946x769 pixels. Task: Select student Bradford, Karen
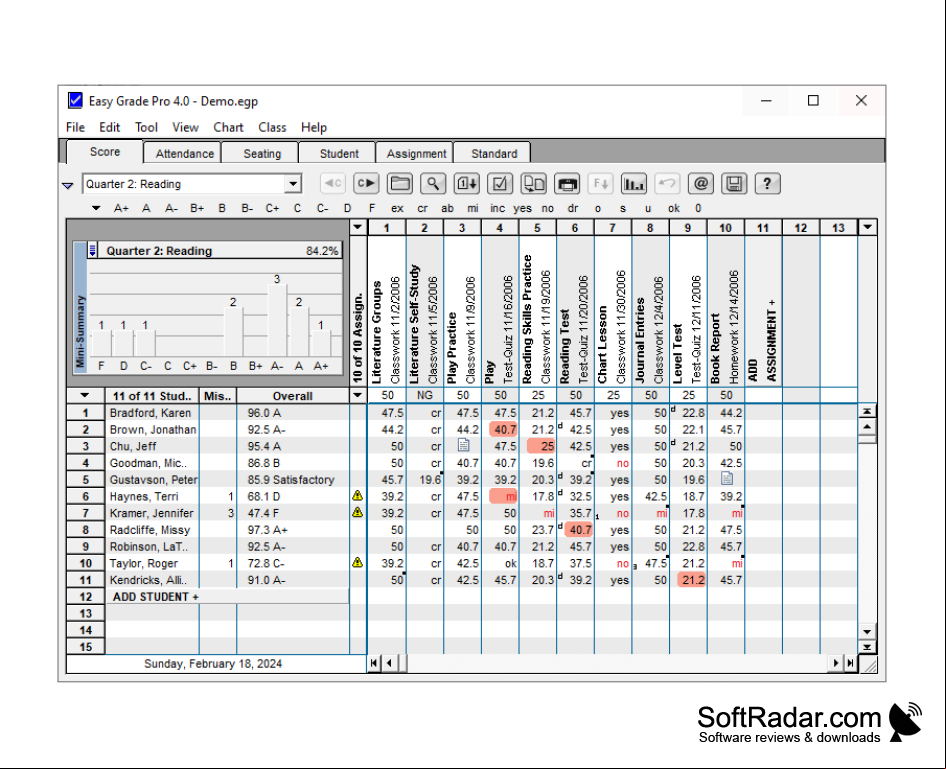(150, 413)
